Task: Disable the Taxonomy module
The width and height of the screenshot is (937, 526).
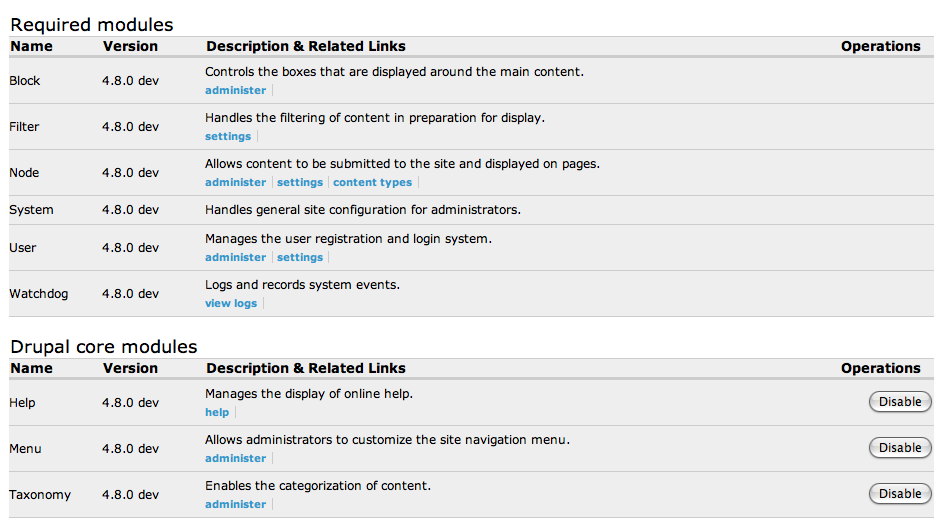Action: [x=900, y=494]
